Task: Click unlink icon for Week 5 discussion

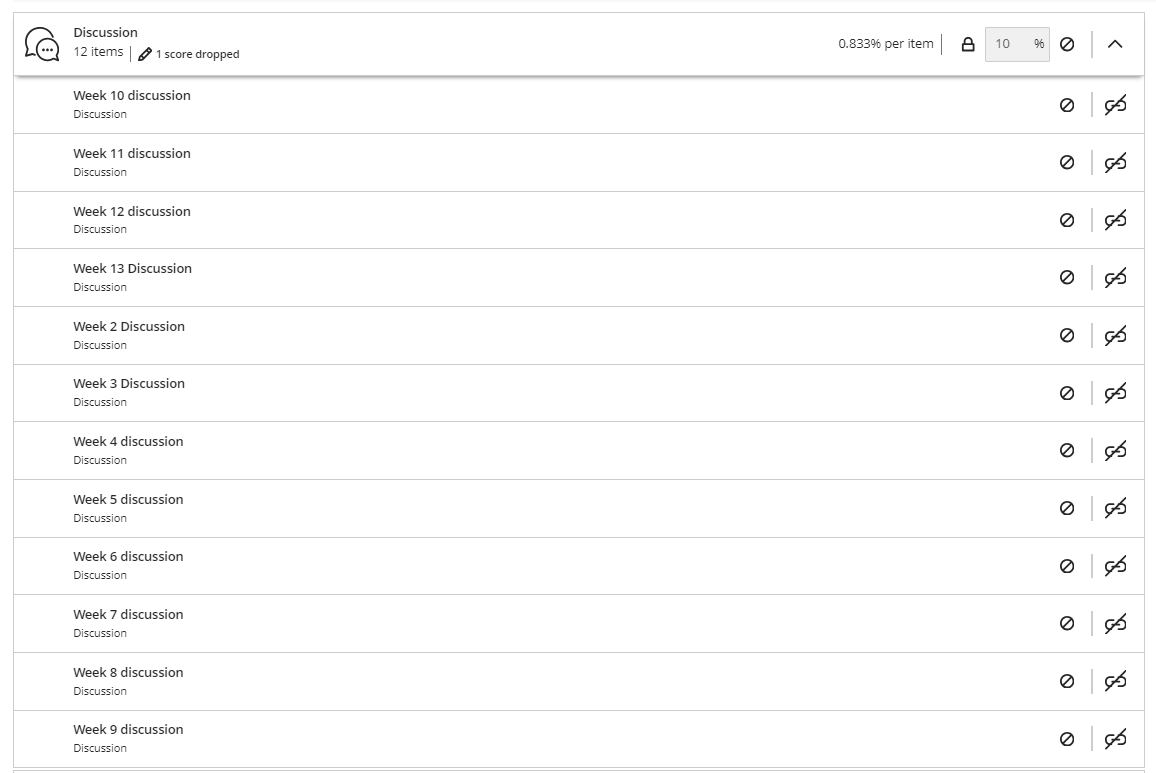Action: (x=1115, y=508)
